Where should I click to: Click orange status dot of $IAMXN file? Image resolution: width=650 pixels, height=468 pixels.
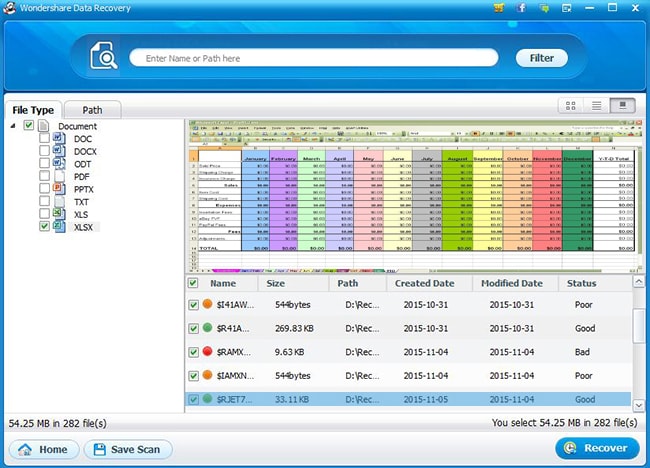click(207, 375)
